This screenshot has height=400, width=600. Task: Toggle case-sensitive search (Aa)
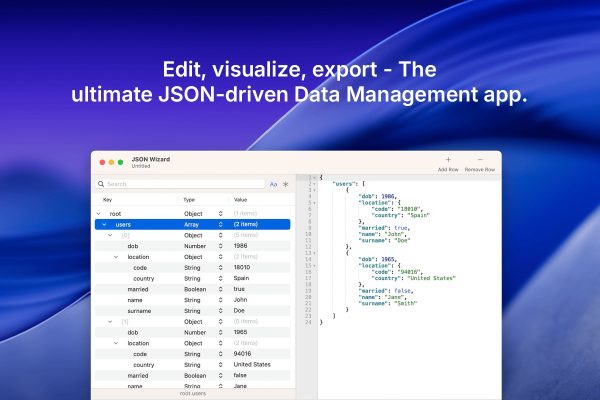click(x=273, y=184)
